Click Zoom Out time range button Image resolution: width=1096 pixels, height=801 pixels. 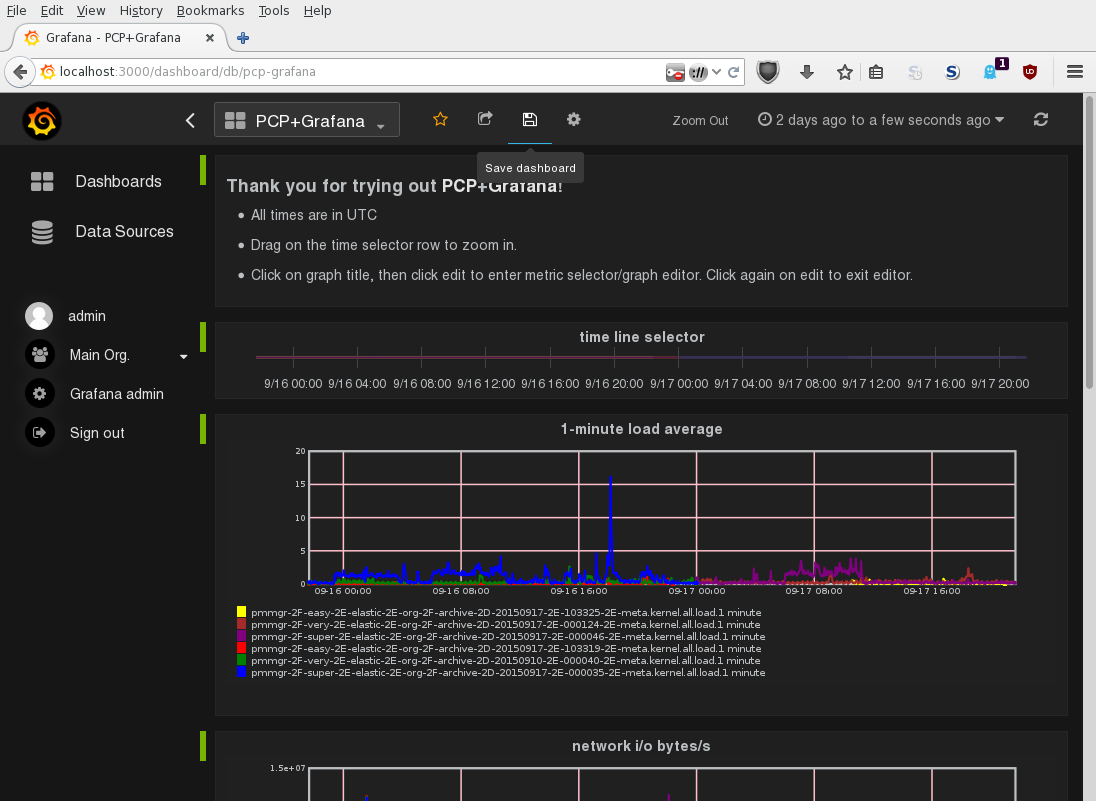pos(700,120)
